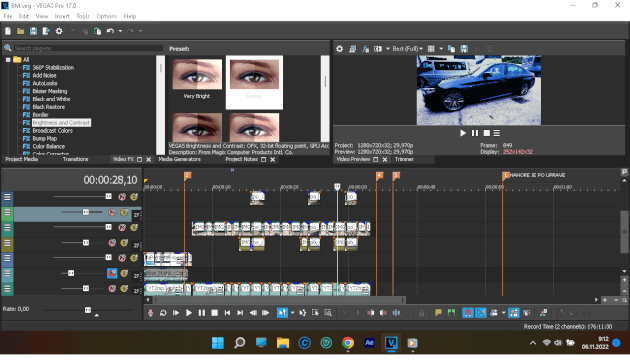This screenshot has width=630, height=360.
Task: Click the Overlays grid icon in preview
Action: [431, 49]
